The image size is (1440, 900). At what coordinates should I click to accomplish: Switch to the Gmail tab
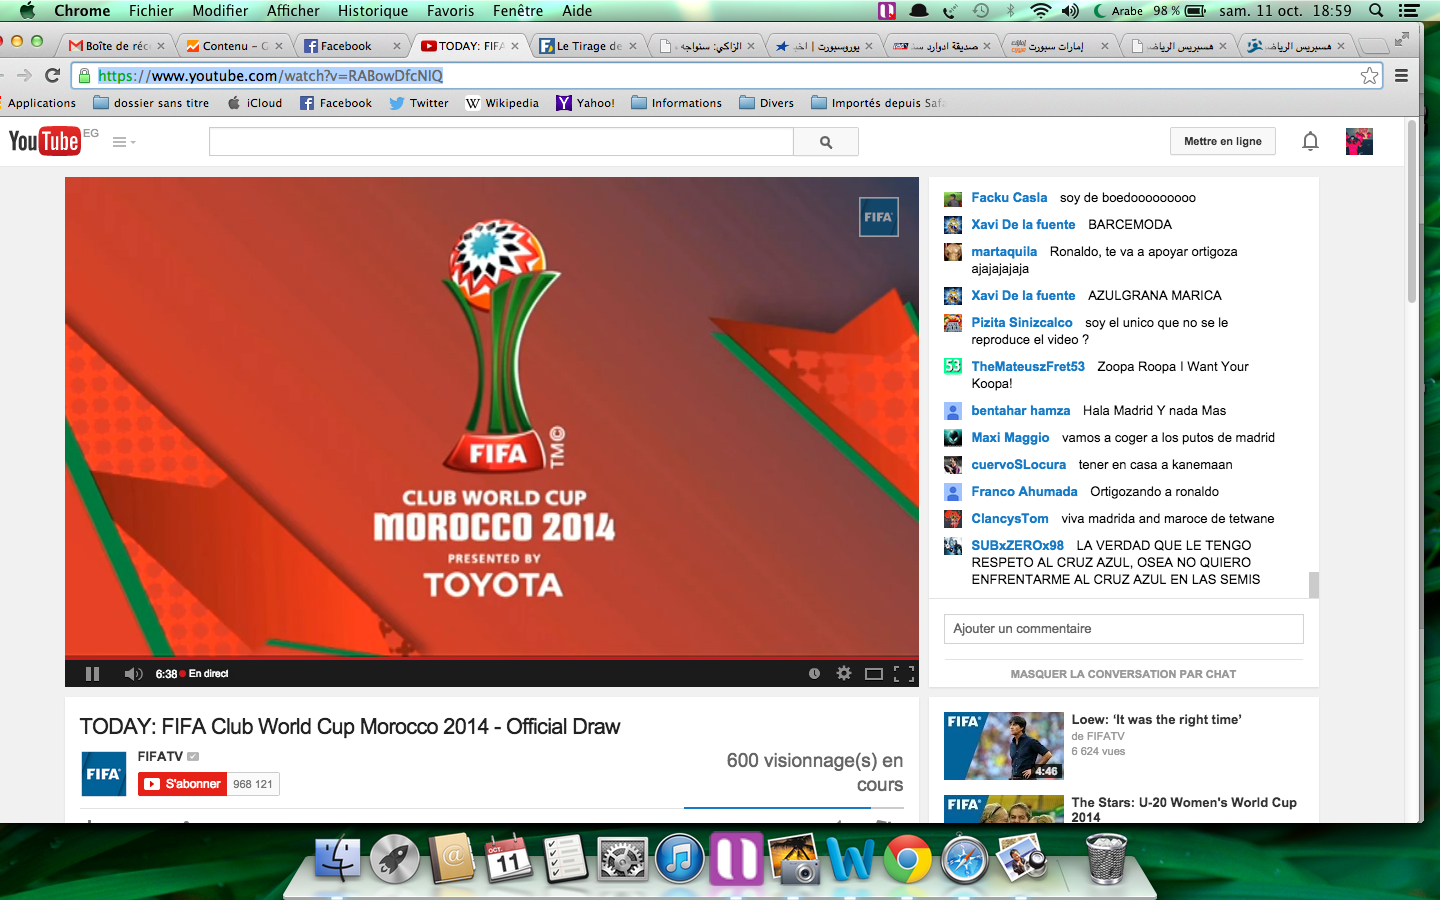tap(117, 46)
